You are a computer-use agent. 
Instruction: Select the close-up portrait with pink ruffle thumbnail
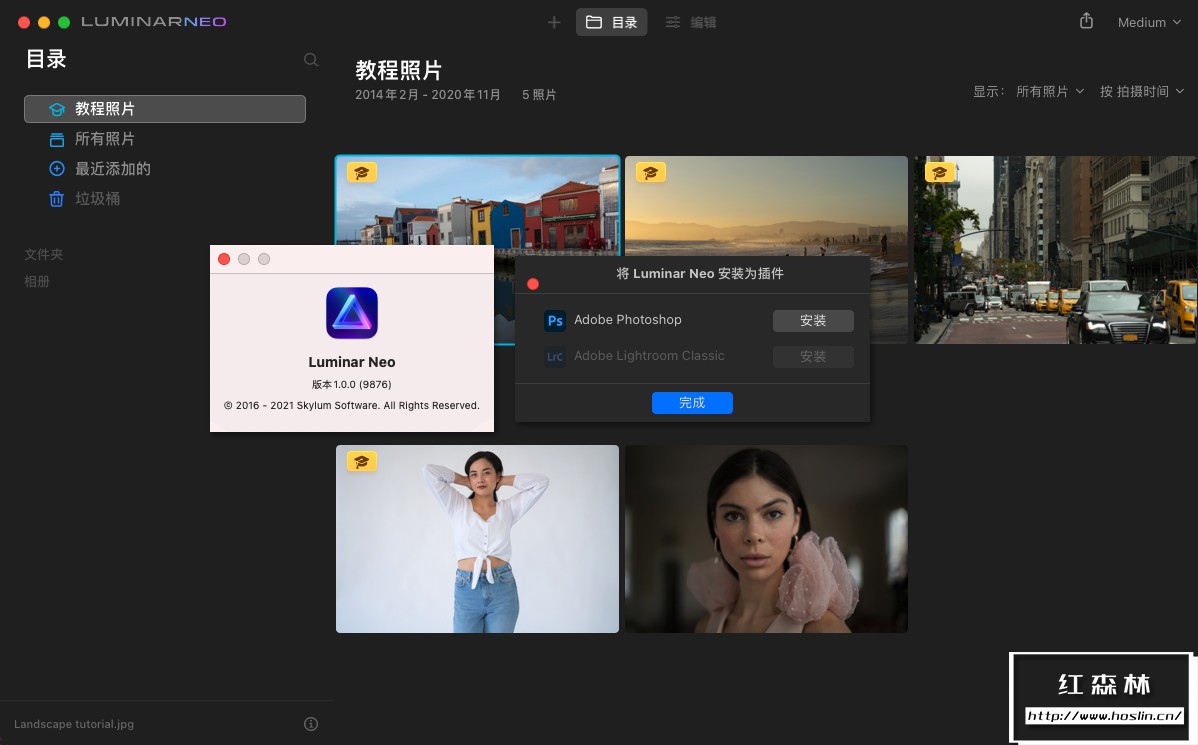[x=766, y=539]
